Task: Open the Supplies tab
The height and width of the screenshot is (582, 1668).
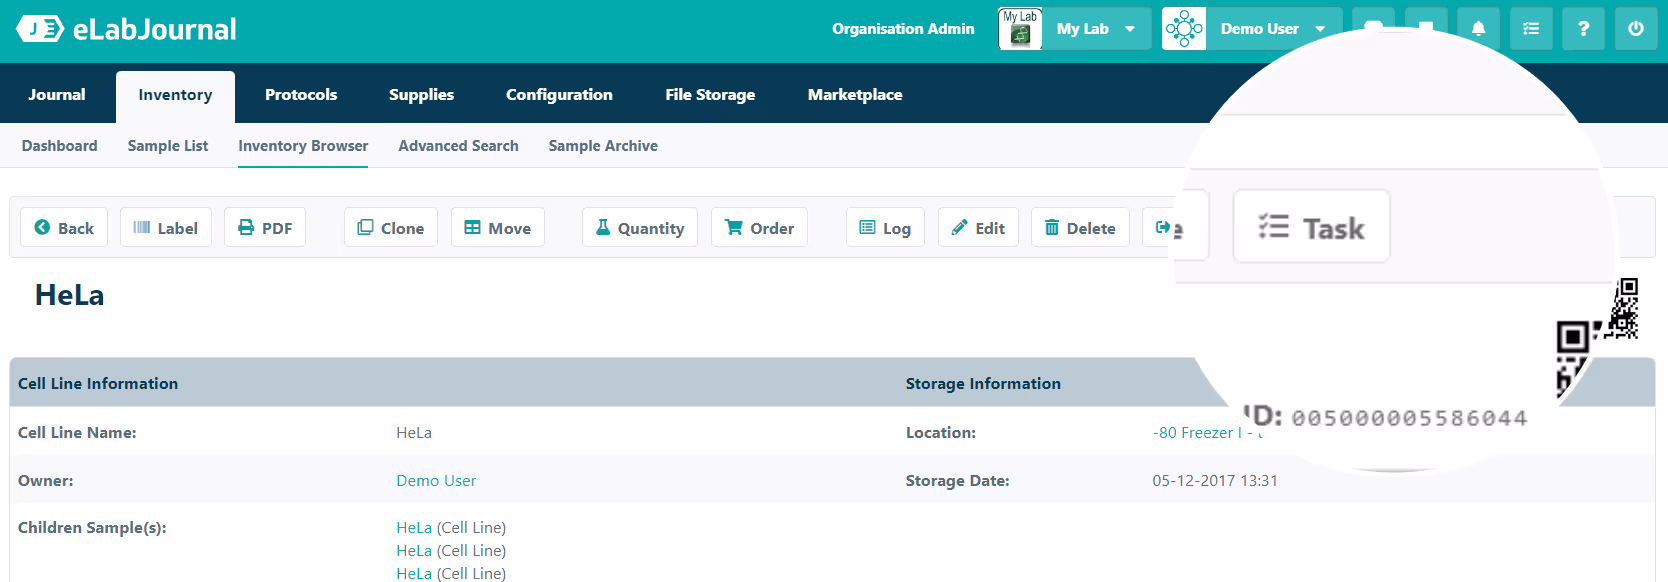Action: tap(421, 95)
